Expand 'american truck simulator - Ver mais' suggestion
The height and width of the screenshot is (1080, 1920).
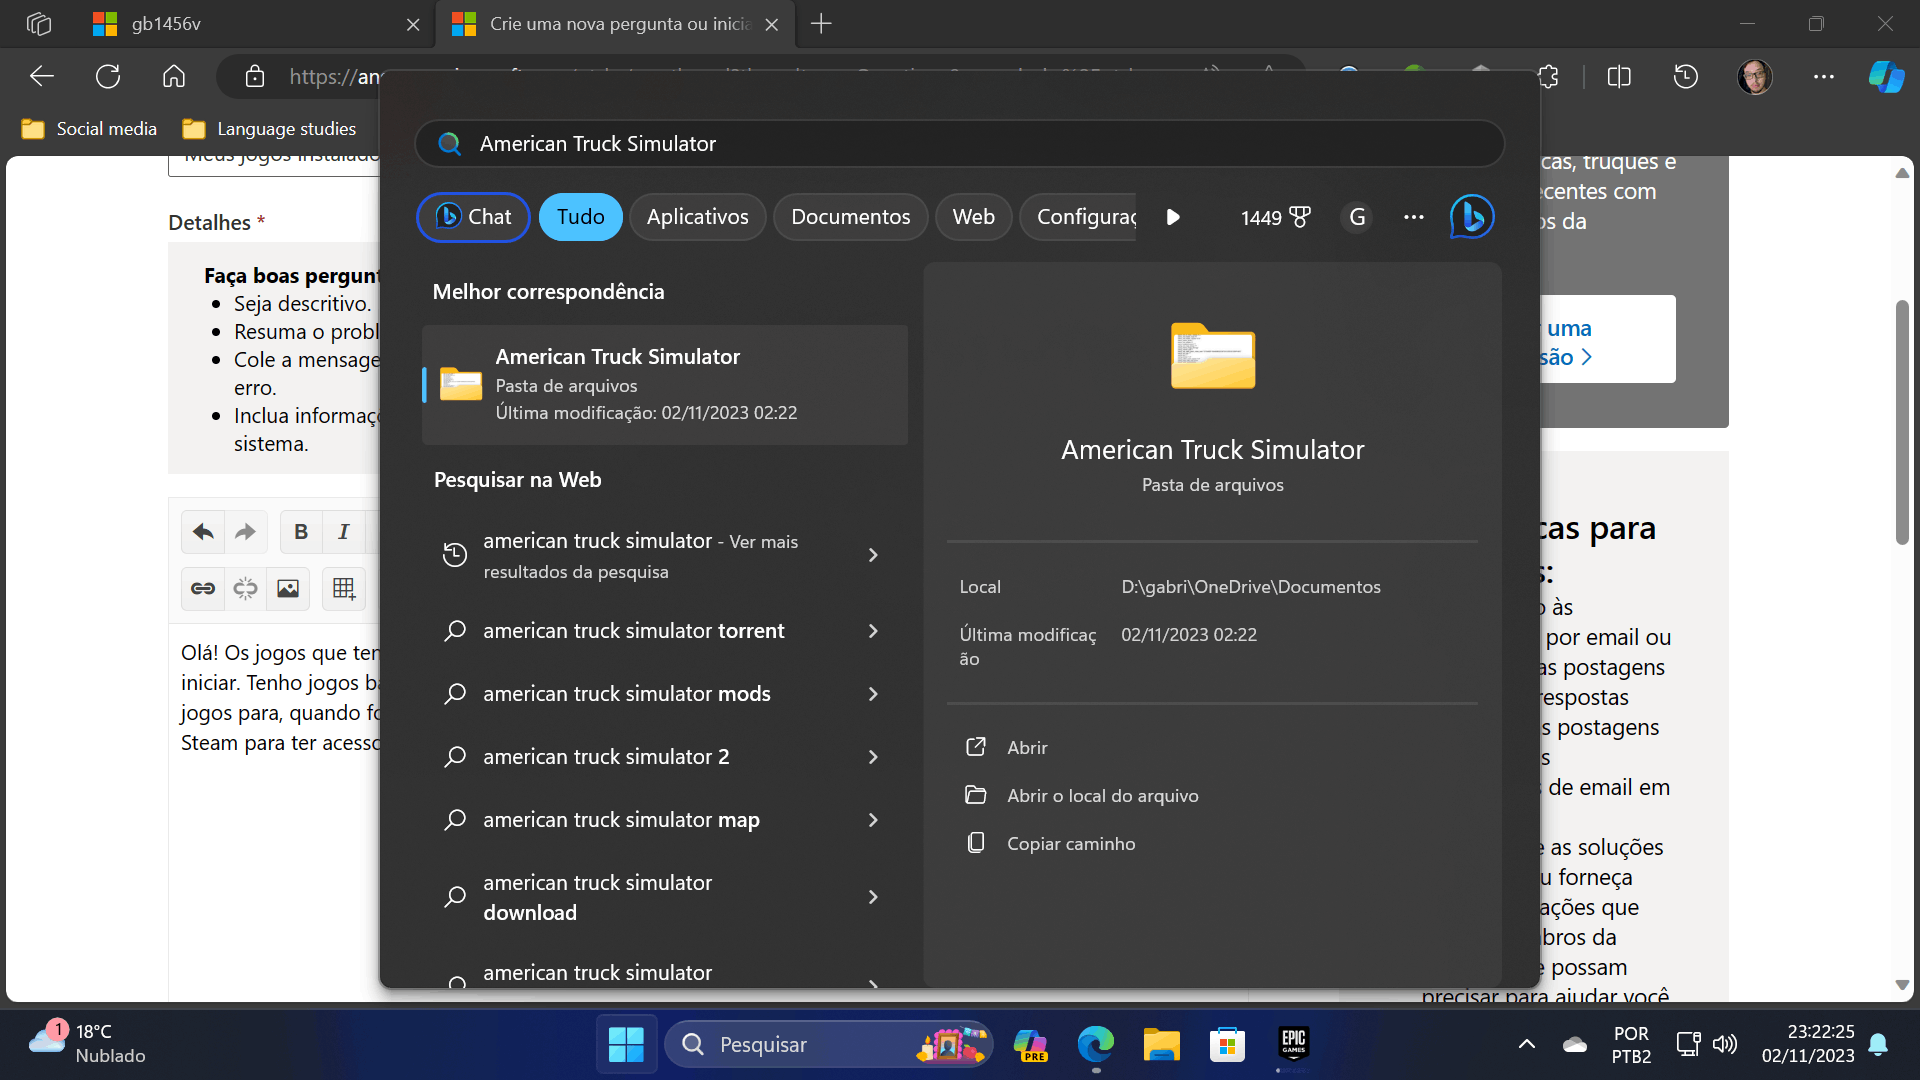tap(873, 555)
